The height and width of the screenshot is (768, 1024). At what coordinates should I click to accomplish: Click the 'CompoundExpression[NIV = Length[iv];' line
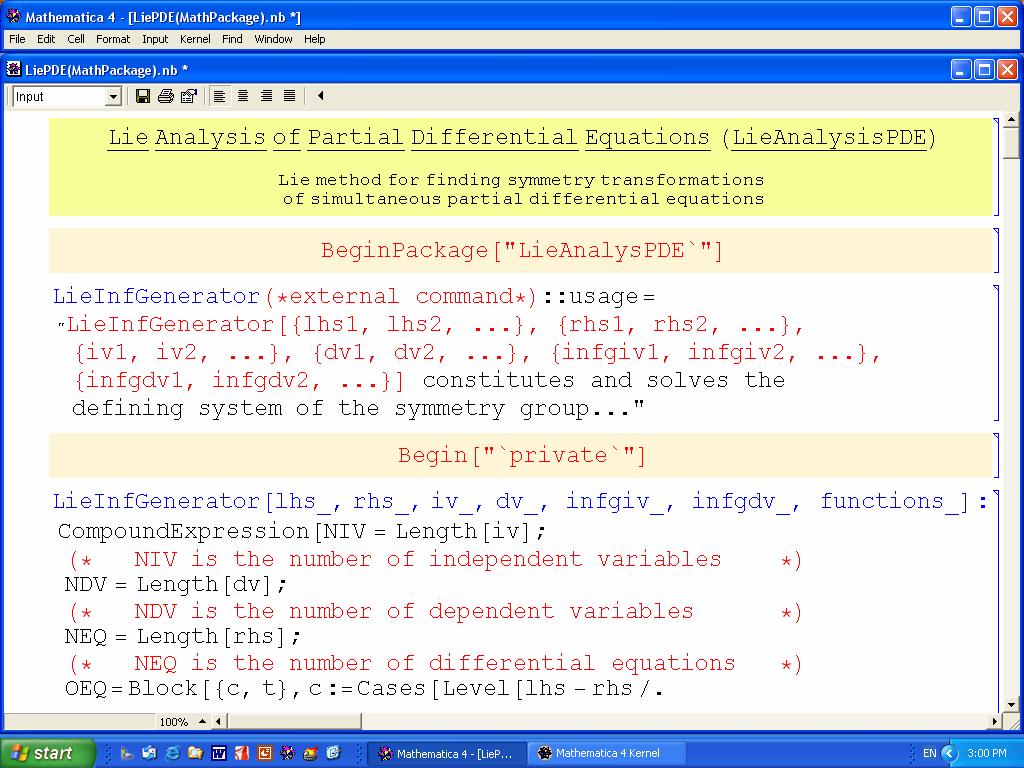pyautogui.click(x=301, y=532)
